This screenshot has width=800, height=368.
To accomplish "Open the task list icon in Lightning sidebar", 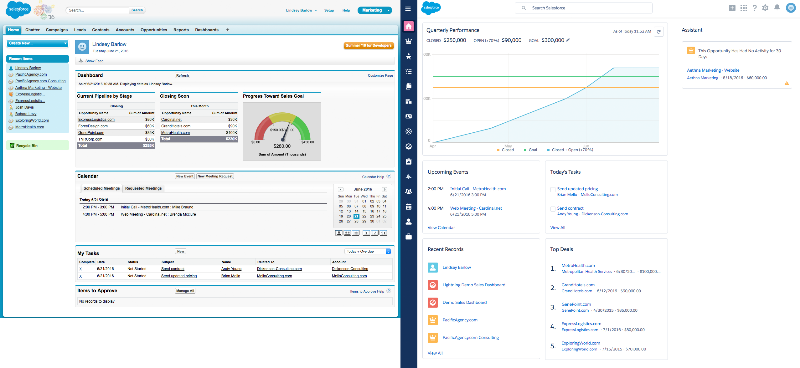I will (408, 71).
